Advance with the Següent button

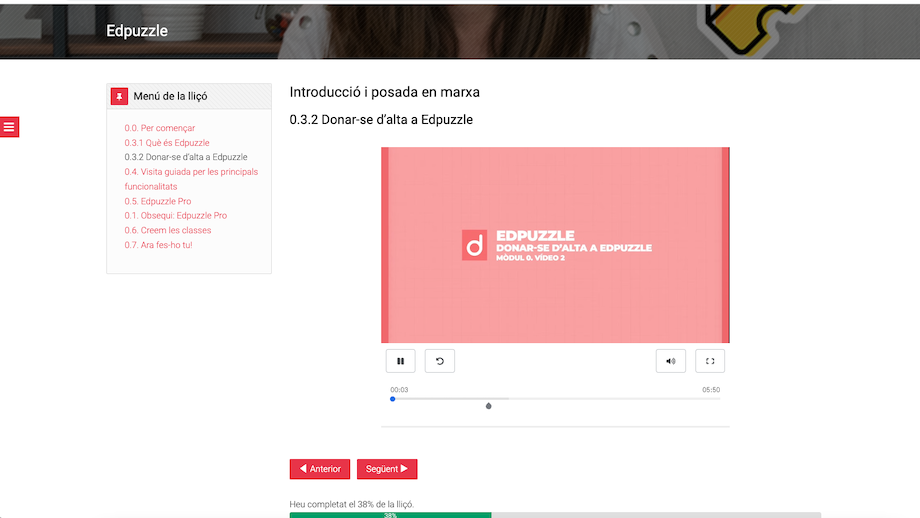[387, 469]
